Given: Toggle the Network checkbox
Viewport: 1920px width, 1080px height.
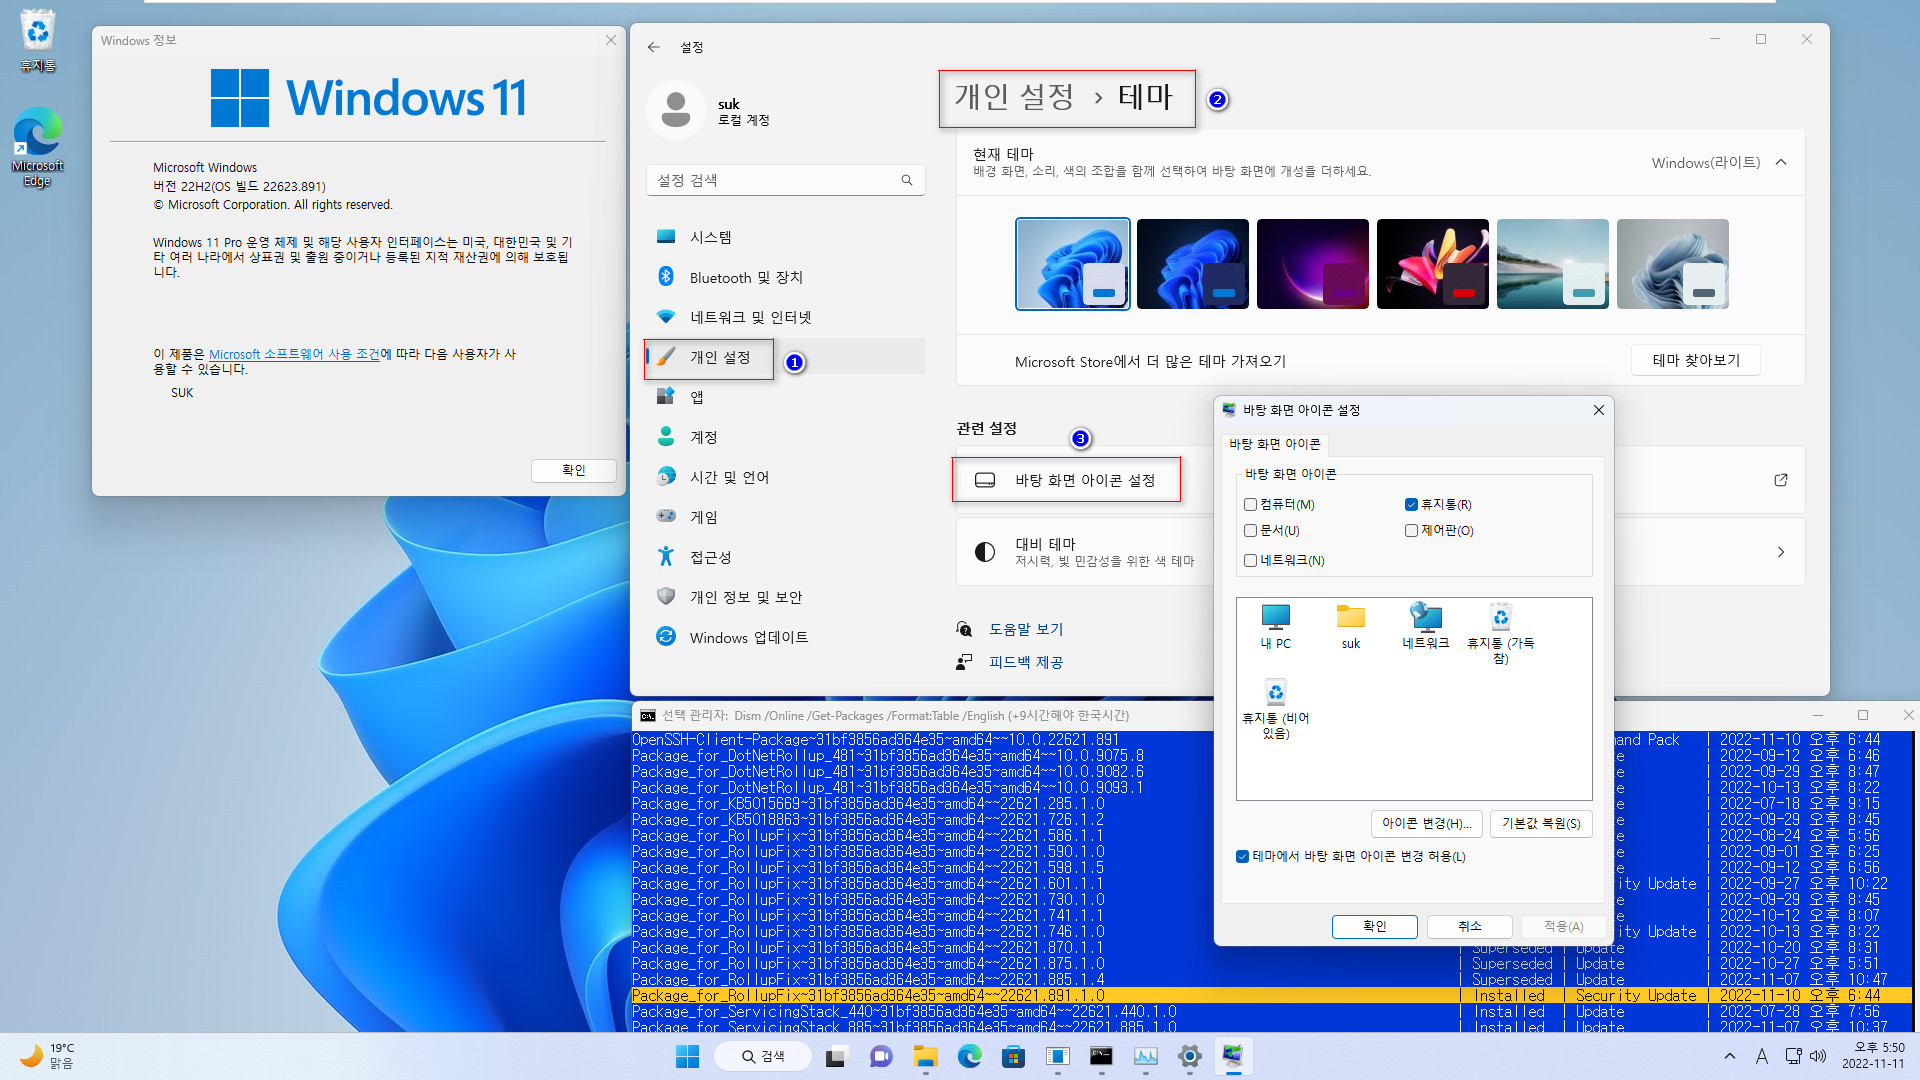Looking at the screenshot, I should point(1250,561).
